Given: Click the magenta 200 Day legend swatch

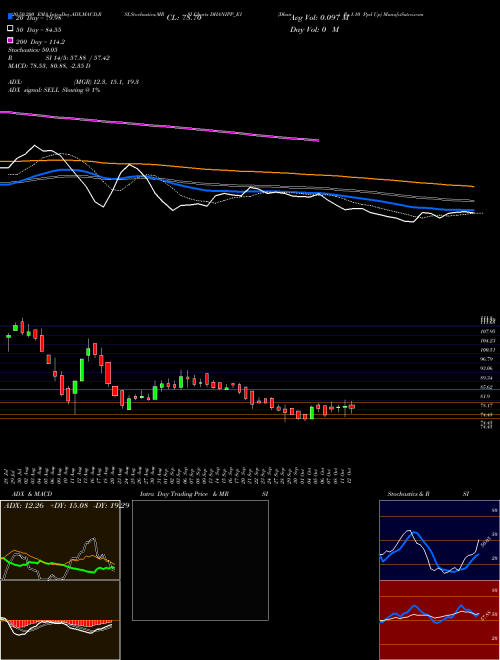Looking at the screenshot, I should (x=10, y=41).
